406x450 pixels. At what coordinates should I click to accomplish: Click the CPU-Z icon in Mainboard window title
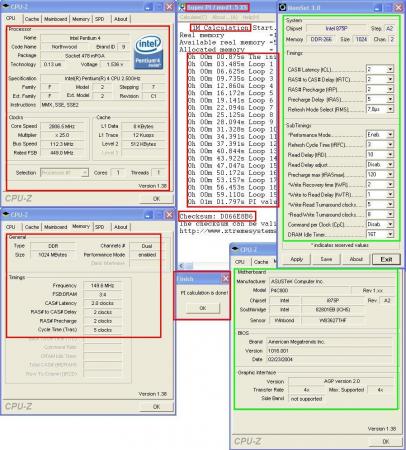(235, 249)
